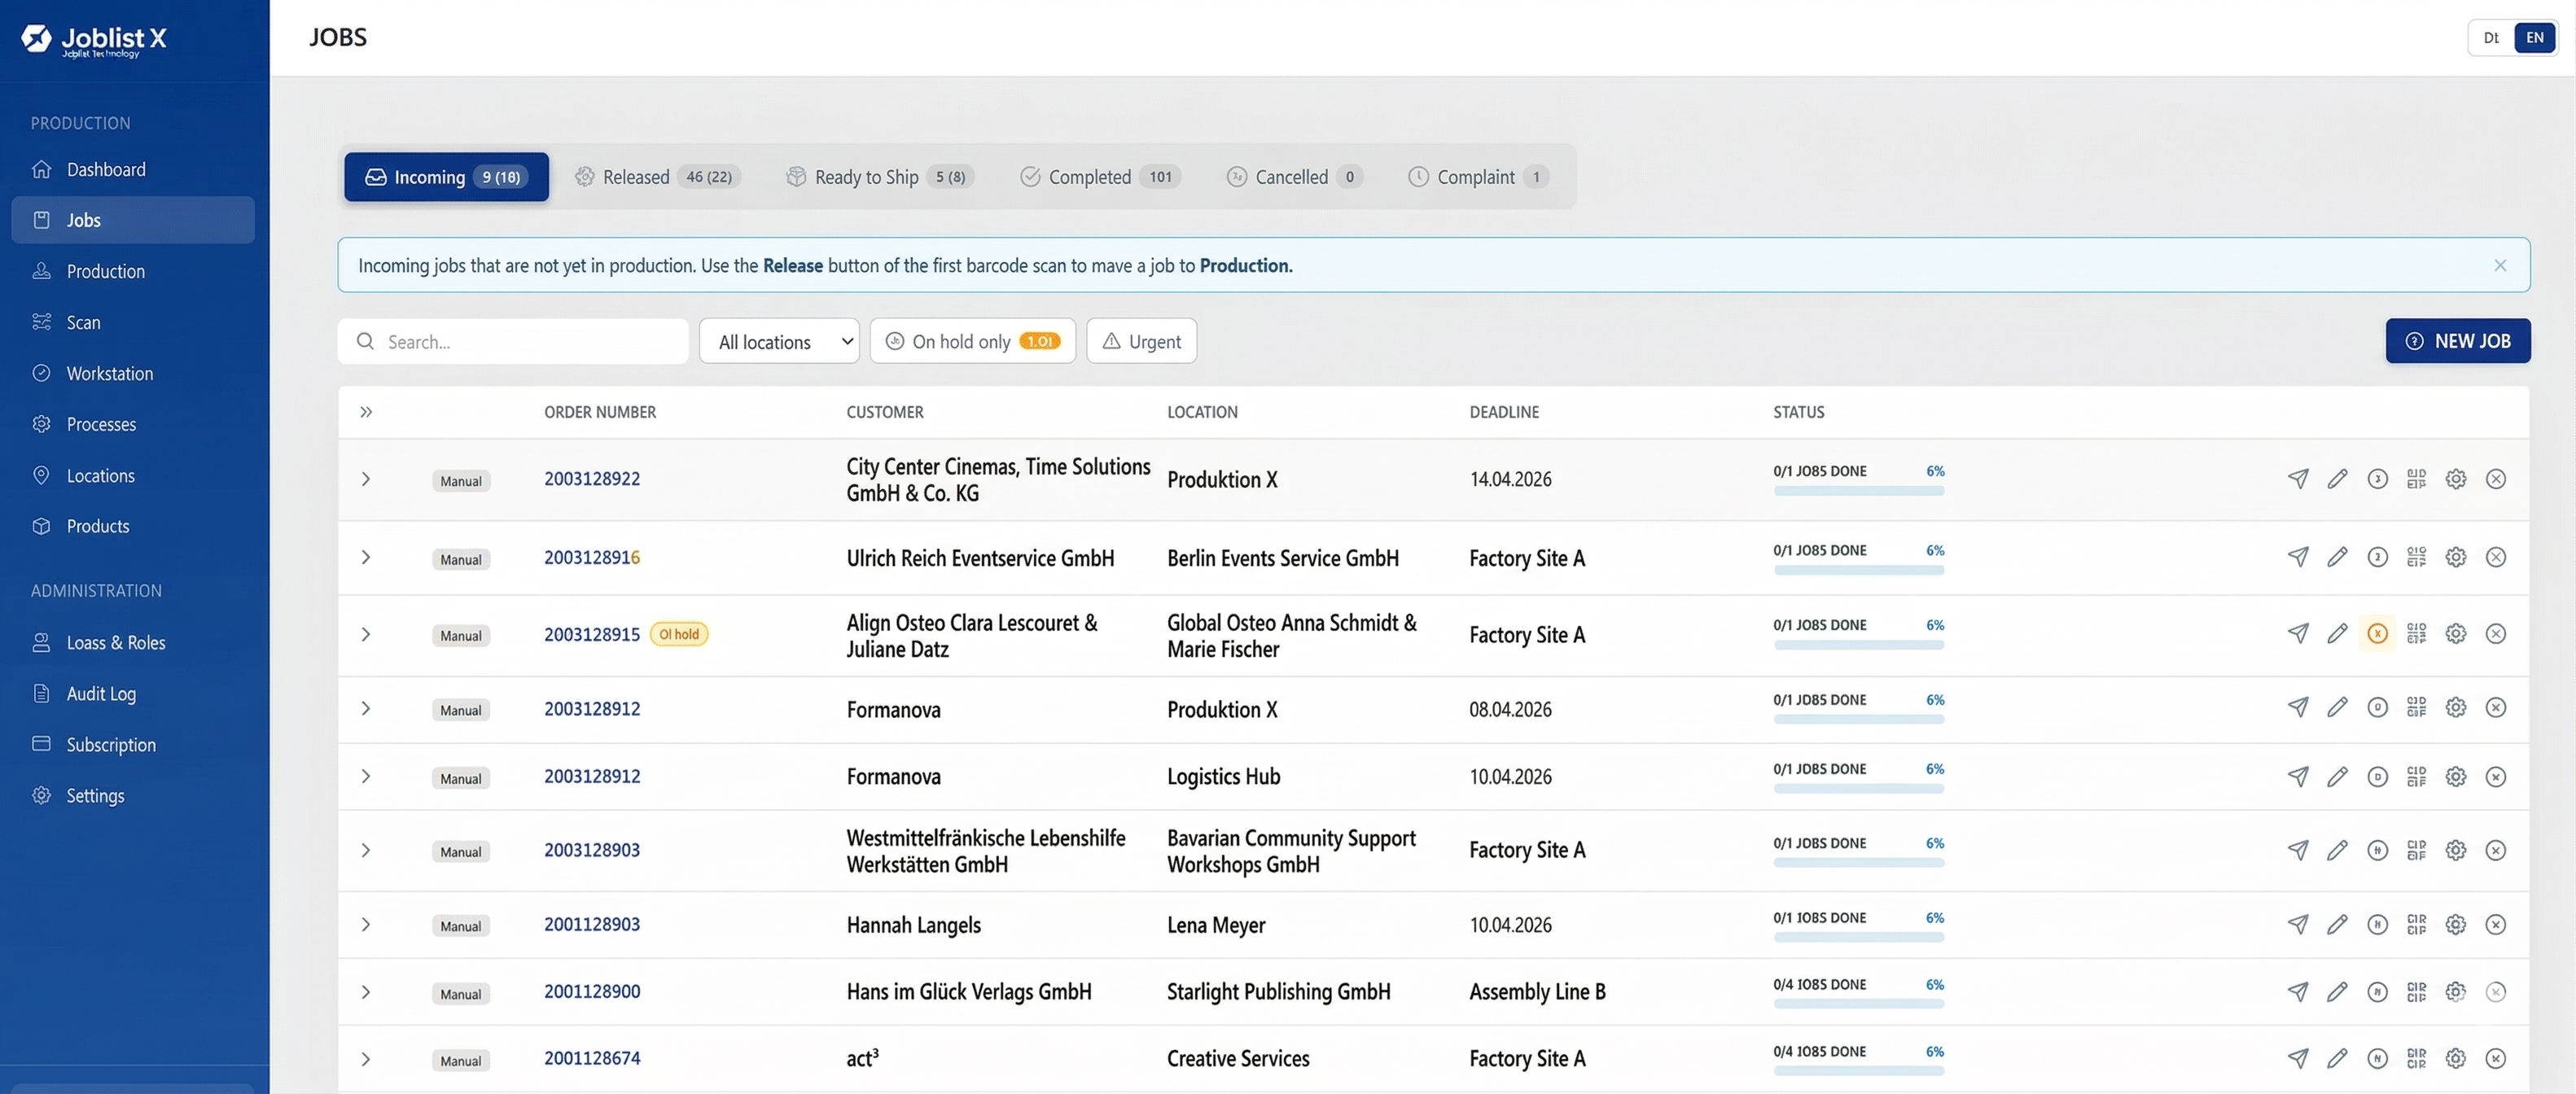Open the QR code icon for order 2003128903
This screenshot has height=1094, width=2576.
click(2416, 850)
